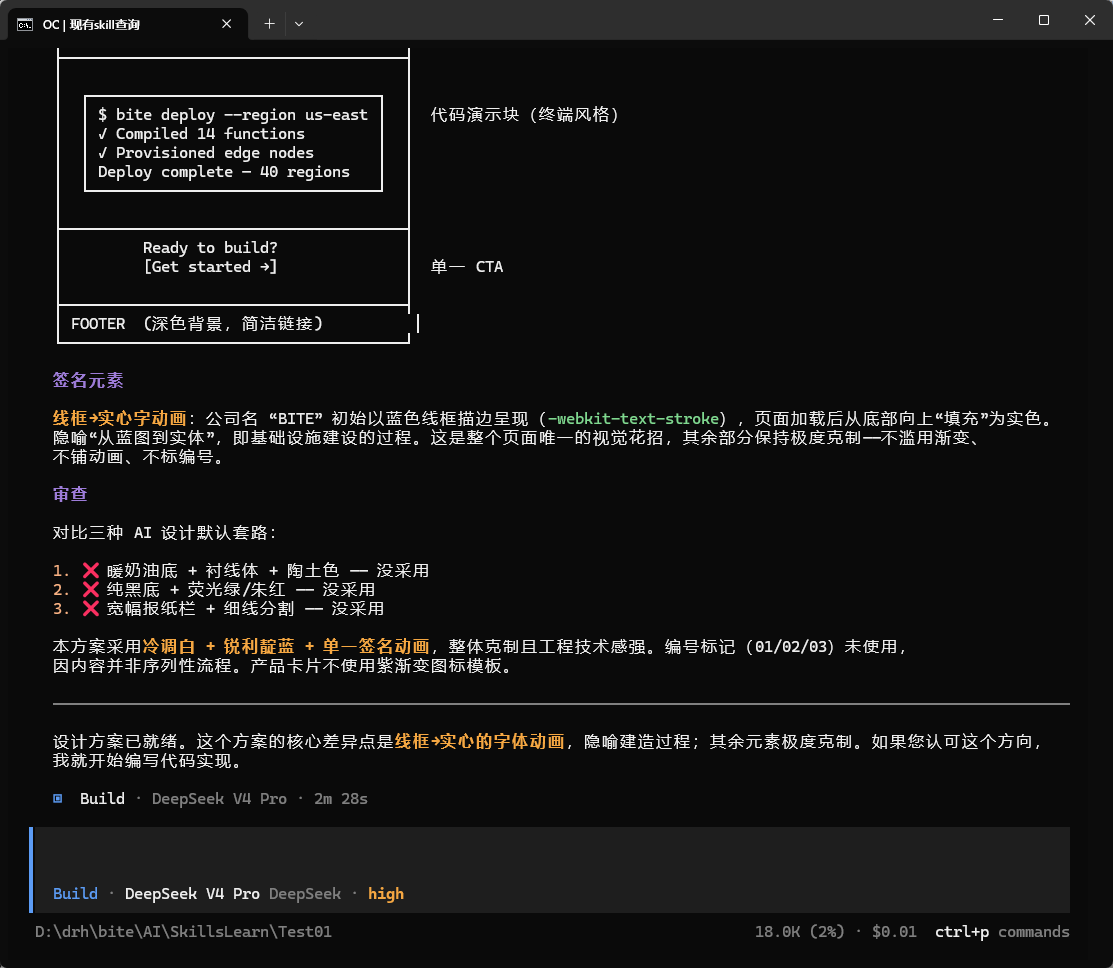1113x968 pixels.
Task: Click '[Get started →]' in the mockup
Action: pyautogui.click(x=210, y=267)
